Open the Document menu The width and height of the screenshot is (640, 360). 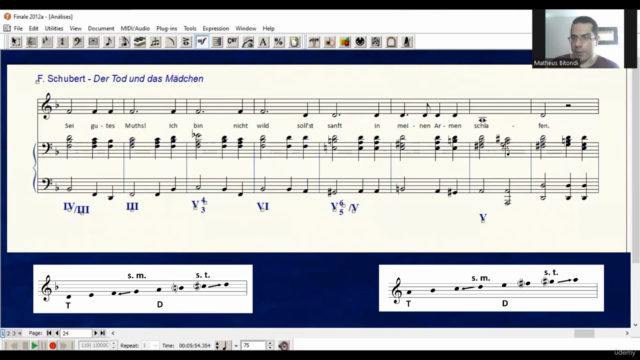[101, 28]
